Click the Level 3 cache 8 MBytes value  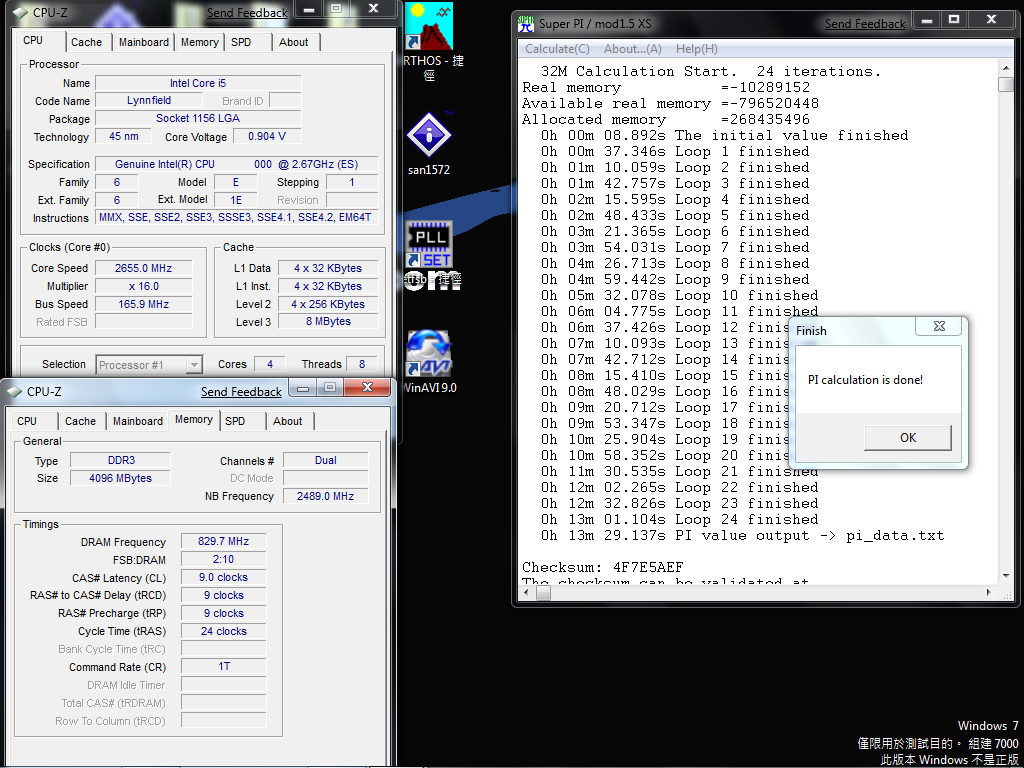[328, 321]
